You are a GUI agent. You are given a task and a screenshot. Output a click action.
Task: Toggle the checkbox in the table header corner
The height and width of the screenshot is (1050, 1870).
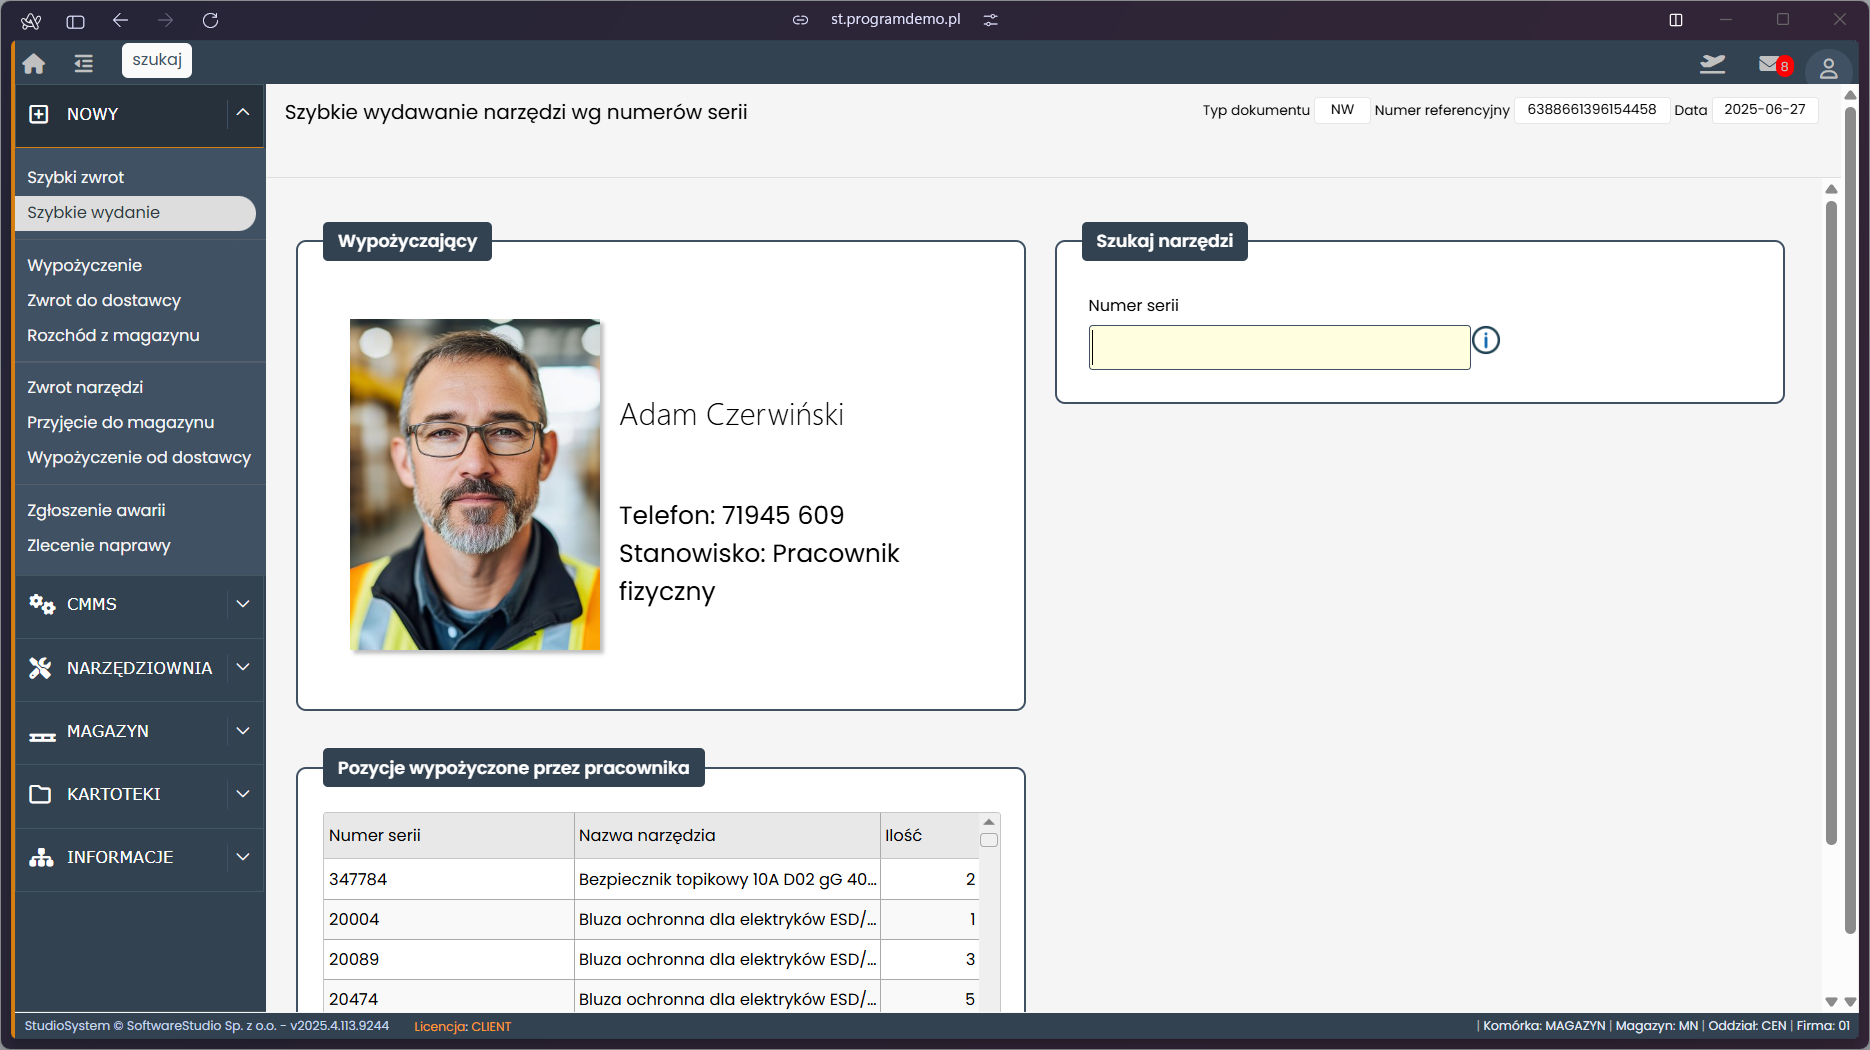[x=989, y=840]
